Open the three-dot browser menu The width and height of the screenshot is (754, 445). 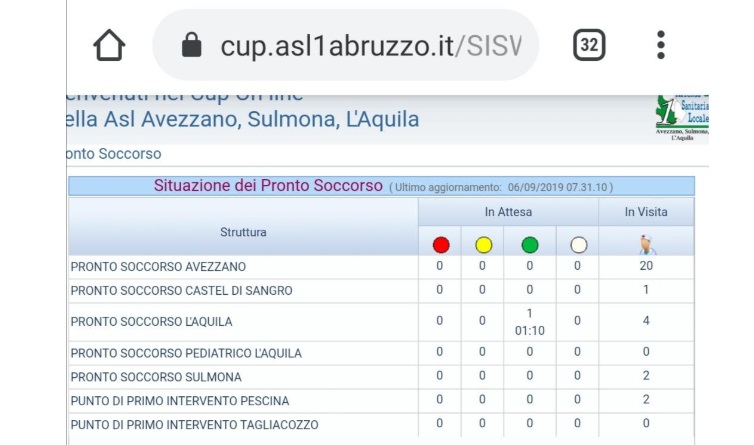click(x=661, y=45)
